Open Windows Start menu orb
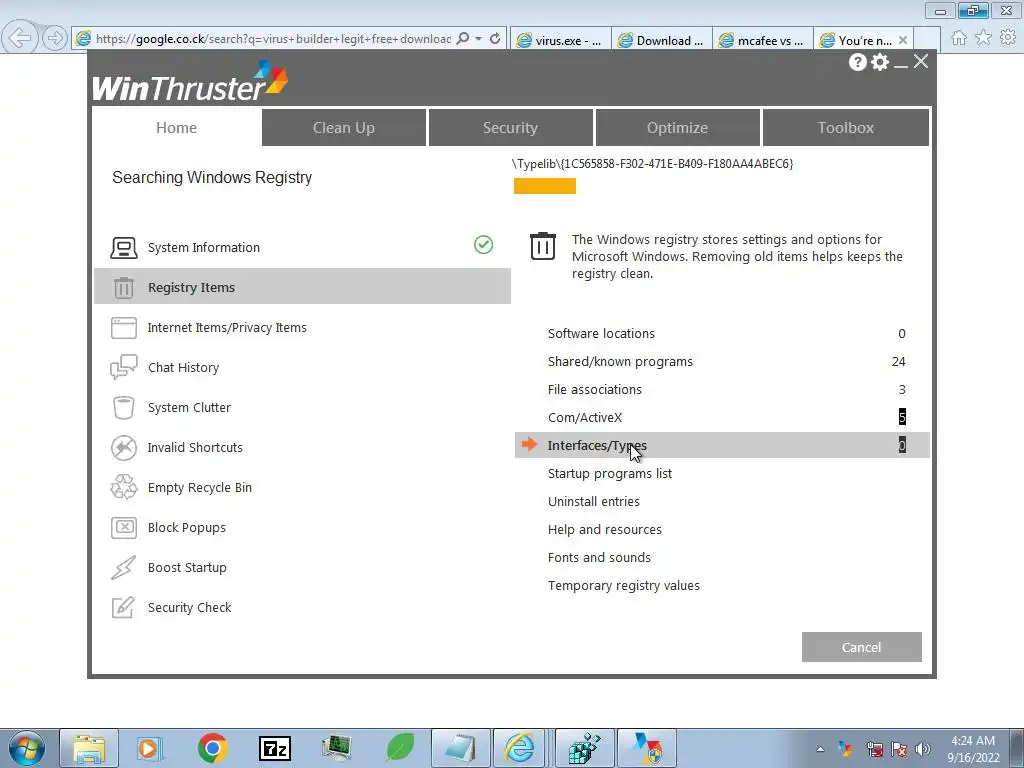Screen dimensions: 1024x768 pos(27,748)
